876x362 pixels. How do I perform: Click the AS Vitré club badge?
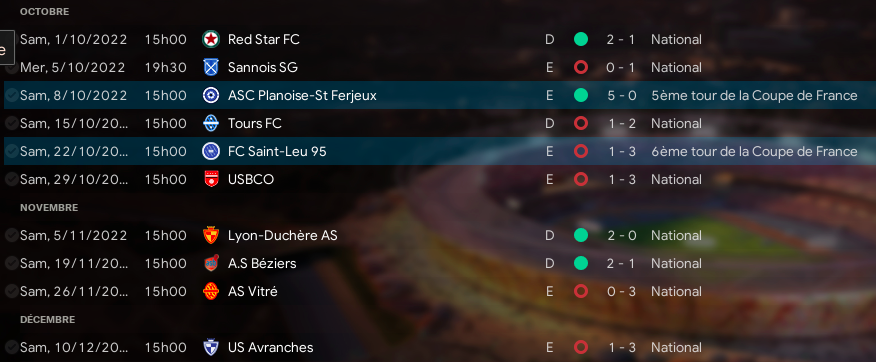[211, 291]
